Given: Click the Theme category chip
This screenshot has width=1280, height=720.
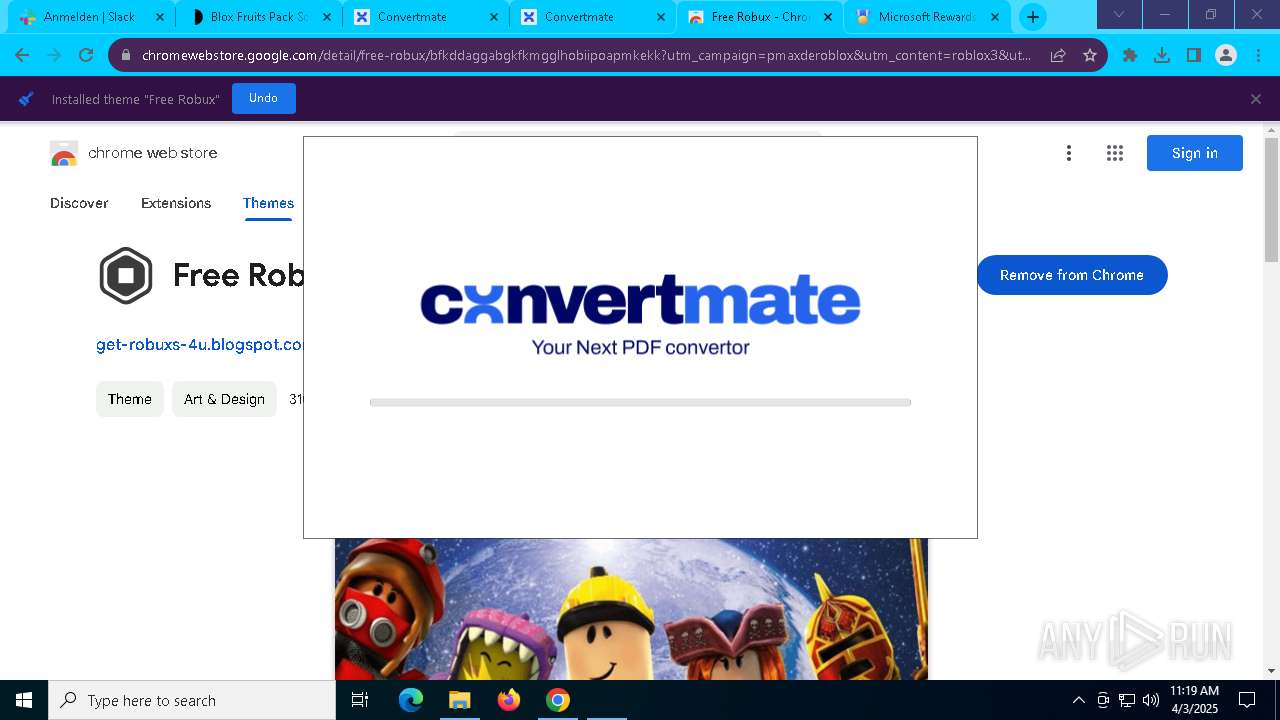Looking at the screenshot, I should (130, 399).
